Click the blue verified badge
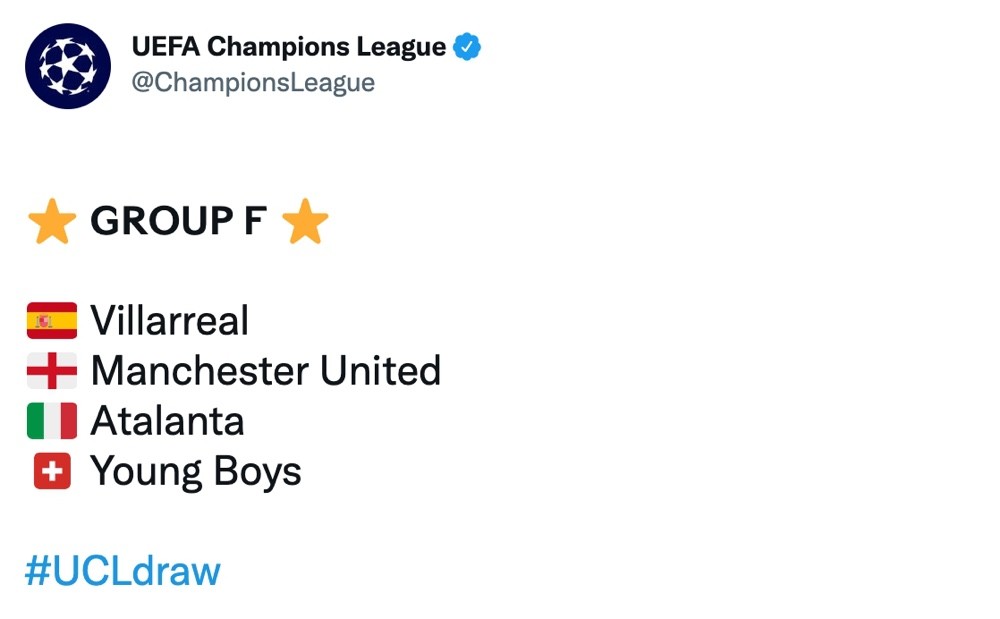 point(467,47)
